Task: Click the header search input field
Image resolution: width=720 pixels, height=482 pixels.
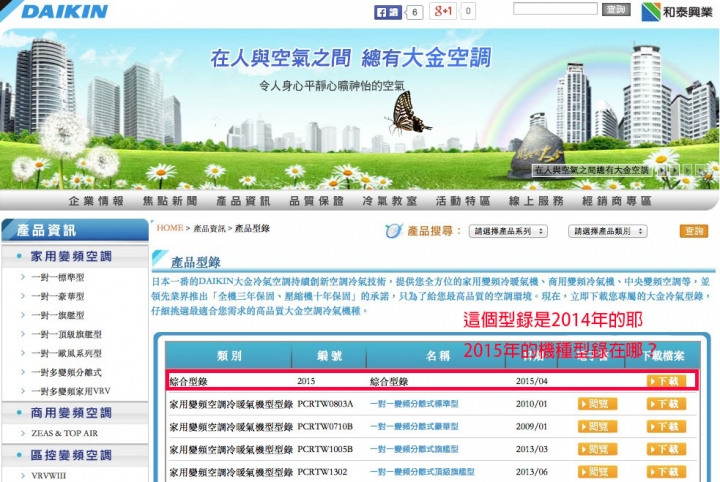Action: pos(555,9)
